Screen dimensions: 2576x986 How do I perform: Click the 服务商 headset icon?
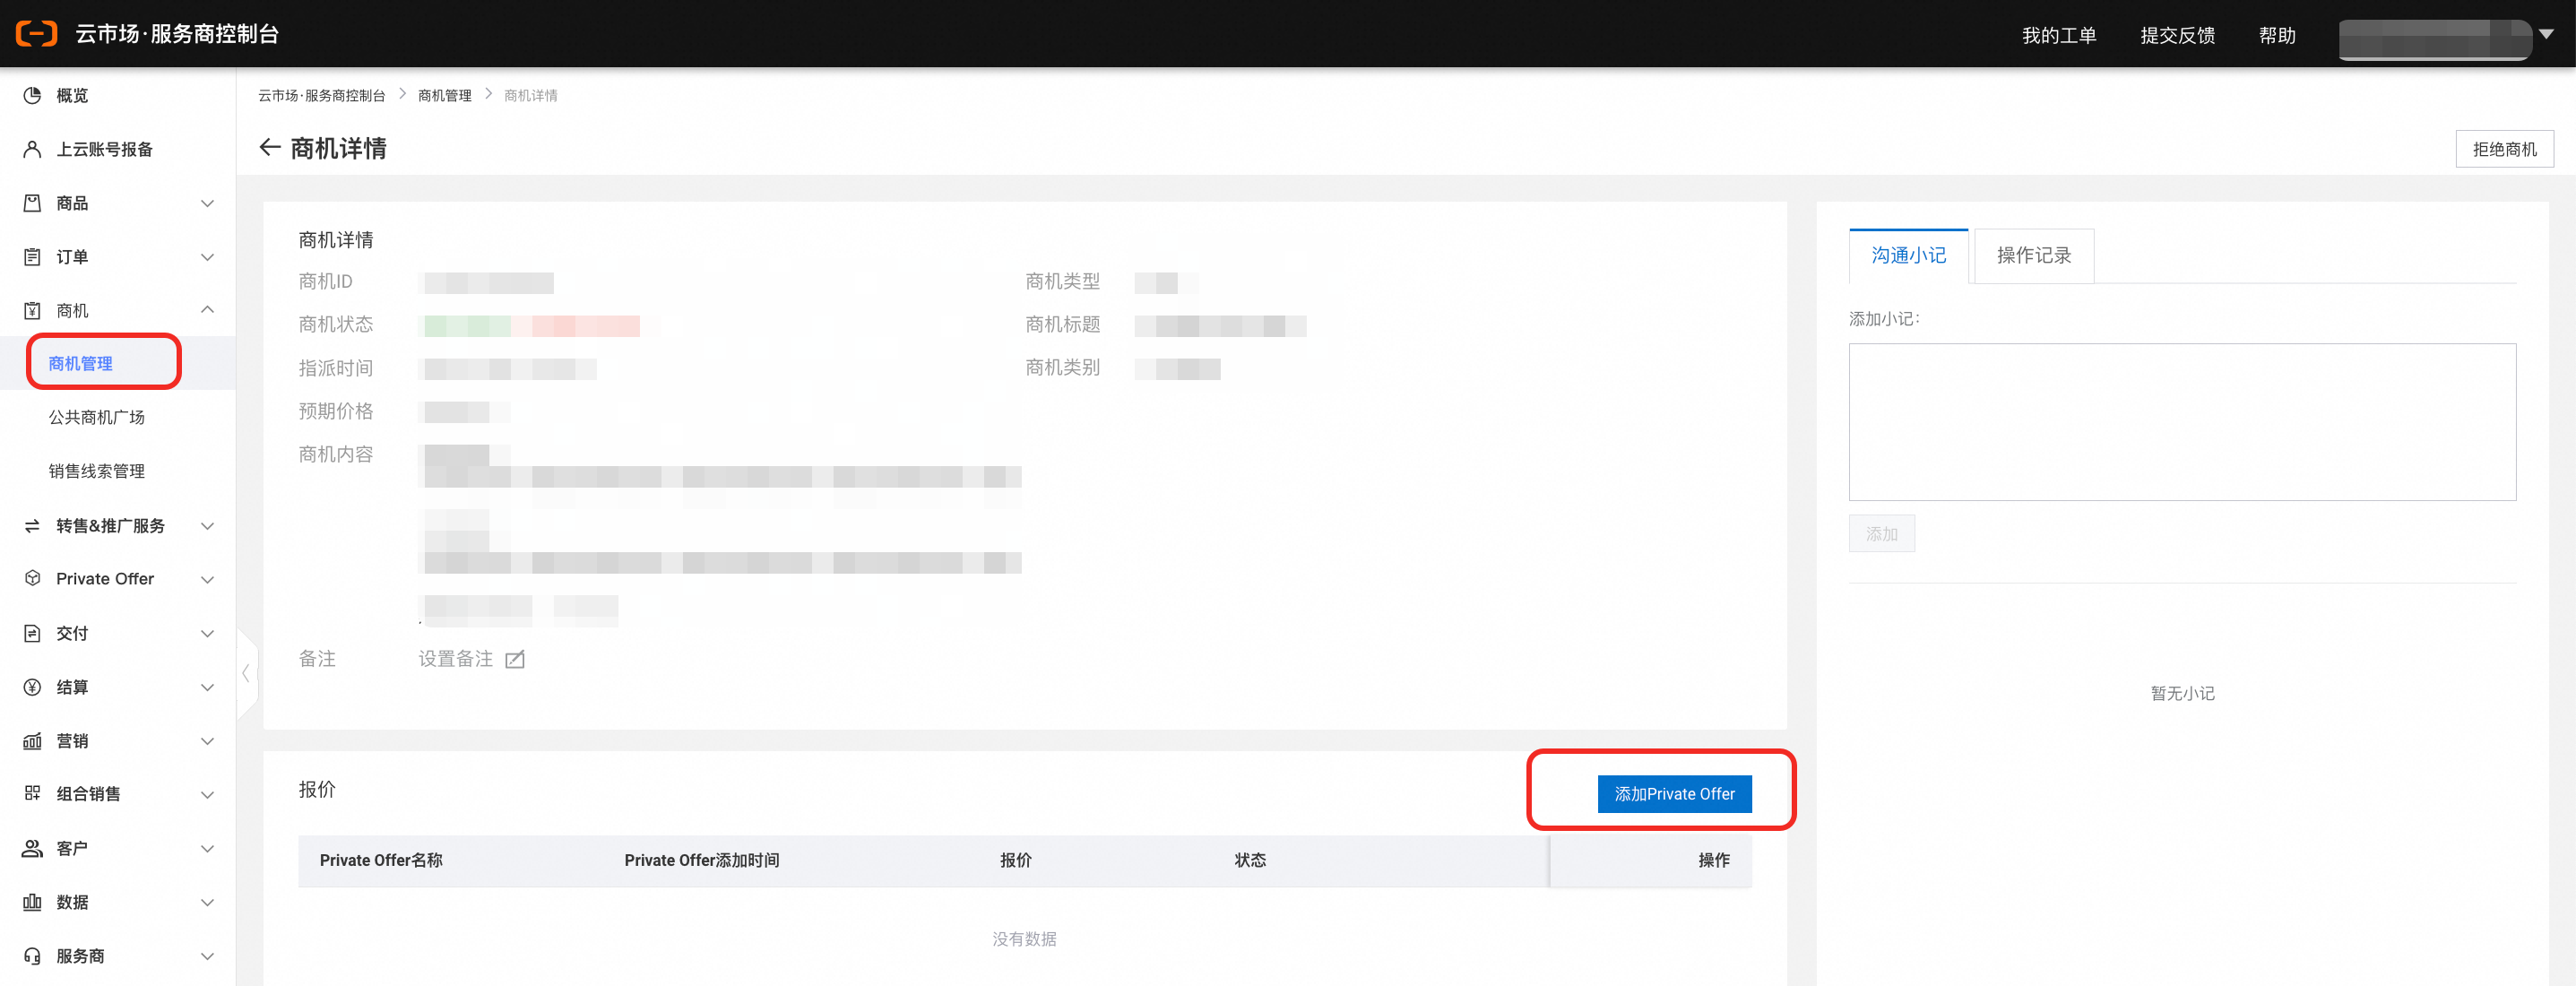(32, 956)
